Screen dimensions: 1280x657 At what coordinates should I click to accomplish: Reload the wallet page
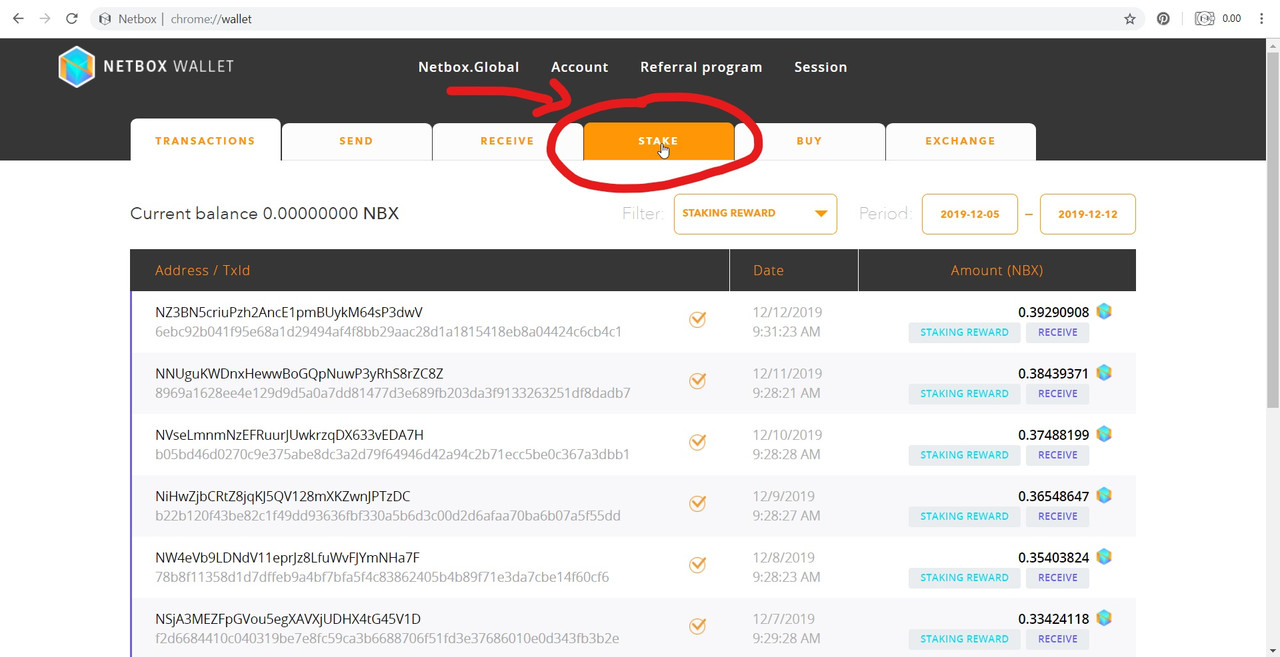coord(71,19)
